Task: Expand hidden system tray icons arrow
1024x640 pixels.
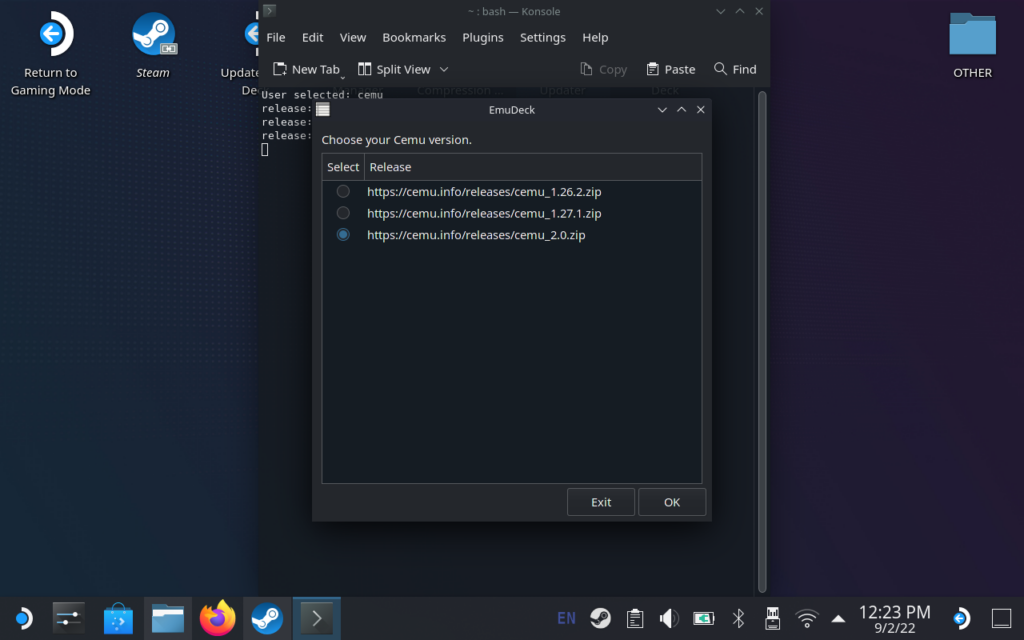Action: coord(838,618)
